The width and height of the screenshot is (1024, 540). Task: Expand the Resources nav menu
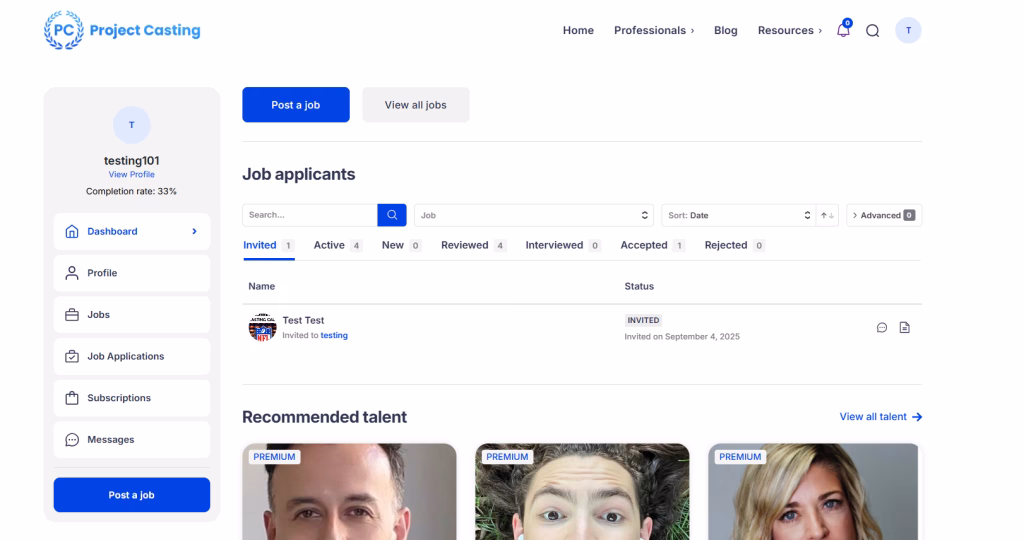790,31
